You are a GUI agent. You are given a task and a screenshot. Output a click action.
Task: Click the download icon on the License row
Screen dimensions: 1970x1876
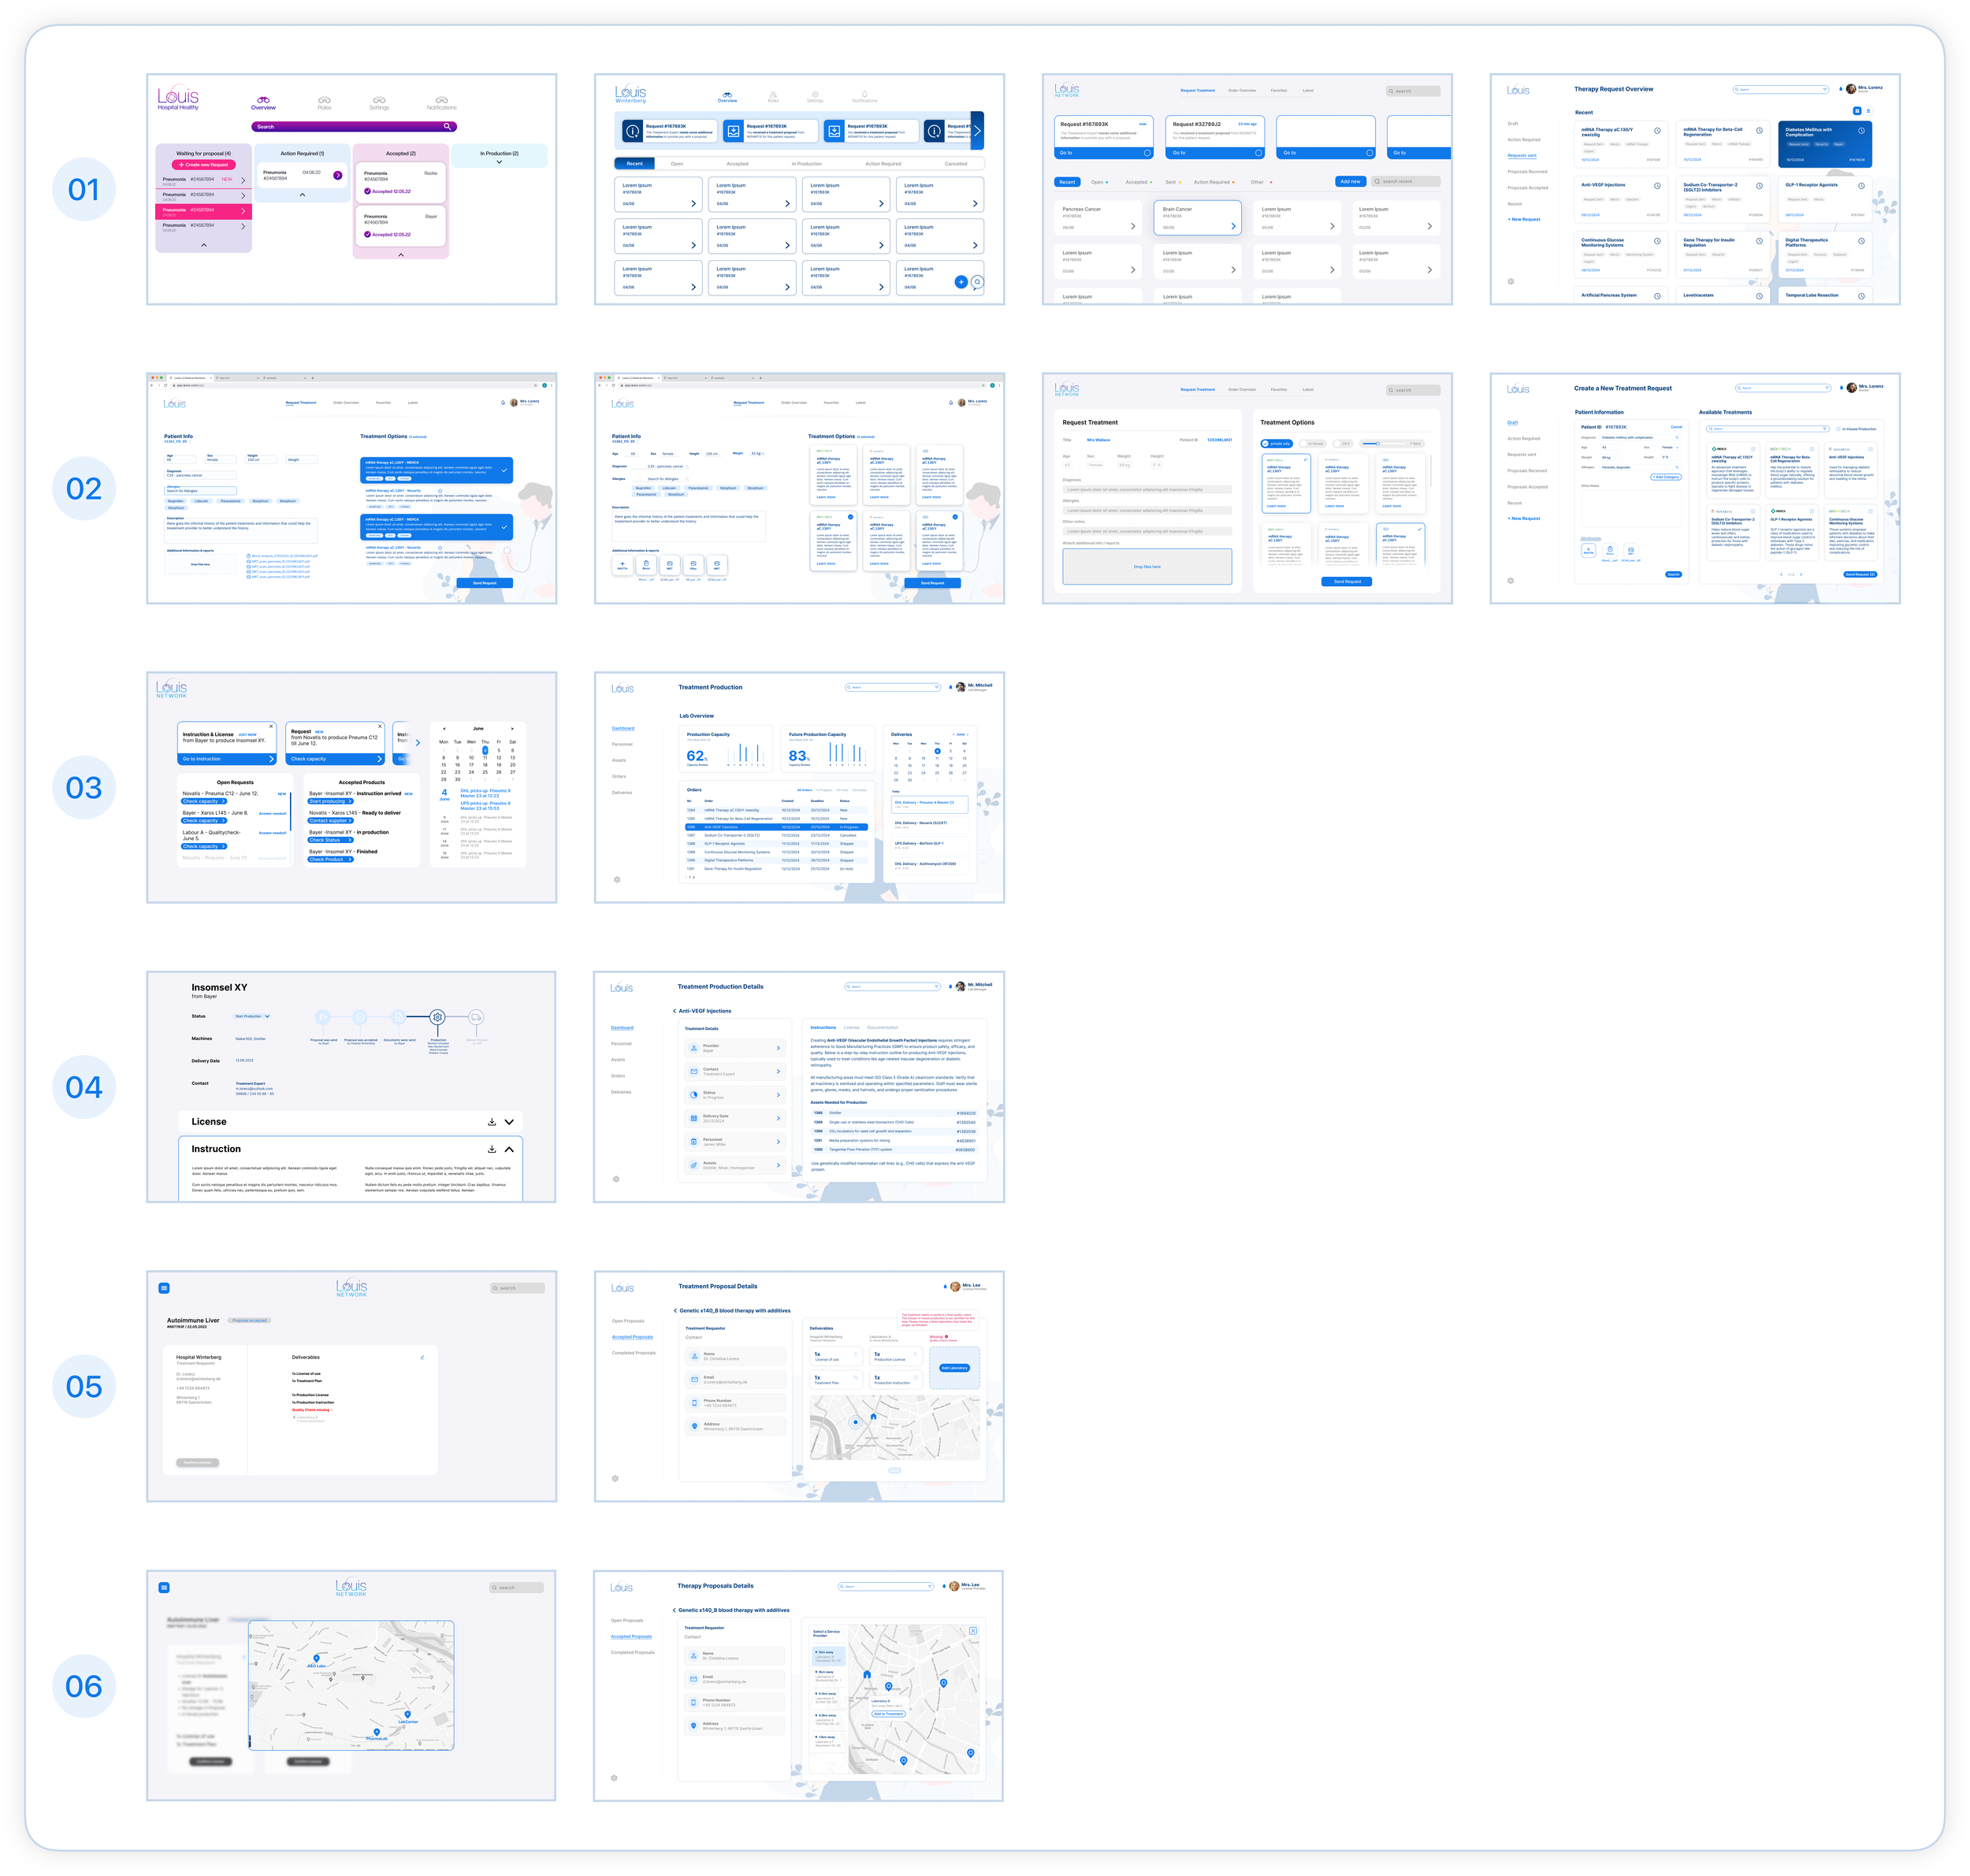[x=491, y=1122]
